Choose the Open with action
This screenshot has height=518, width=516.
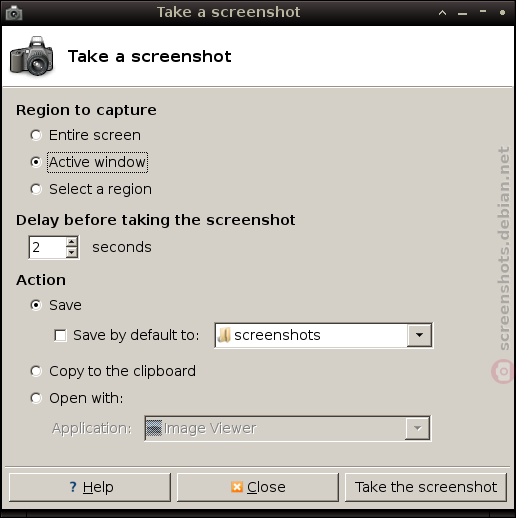(x=36, y=398)
